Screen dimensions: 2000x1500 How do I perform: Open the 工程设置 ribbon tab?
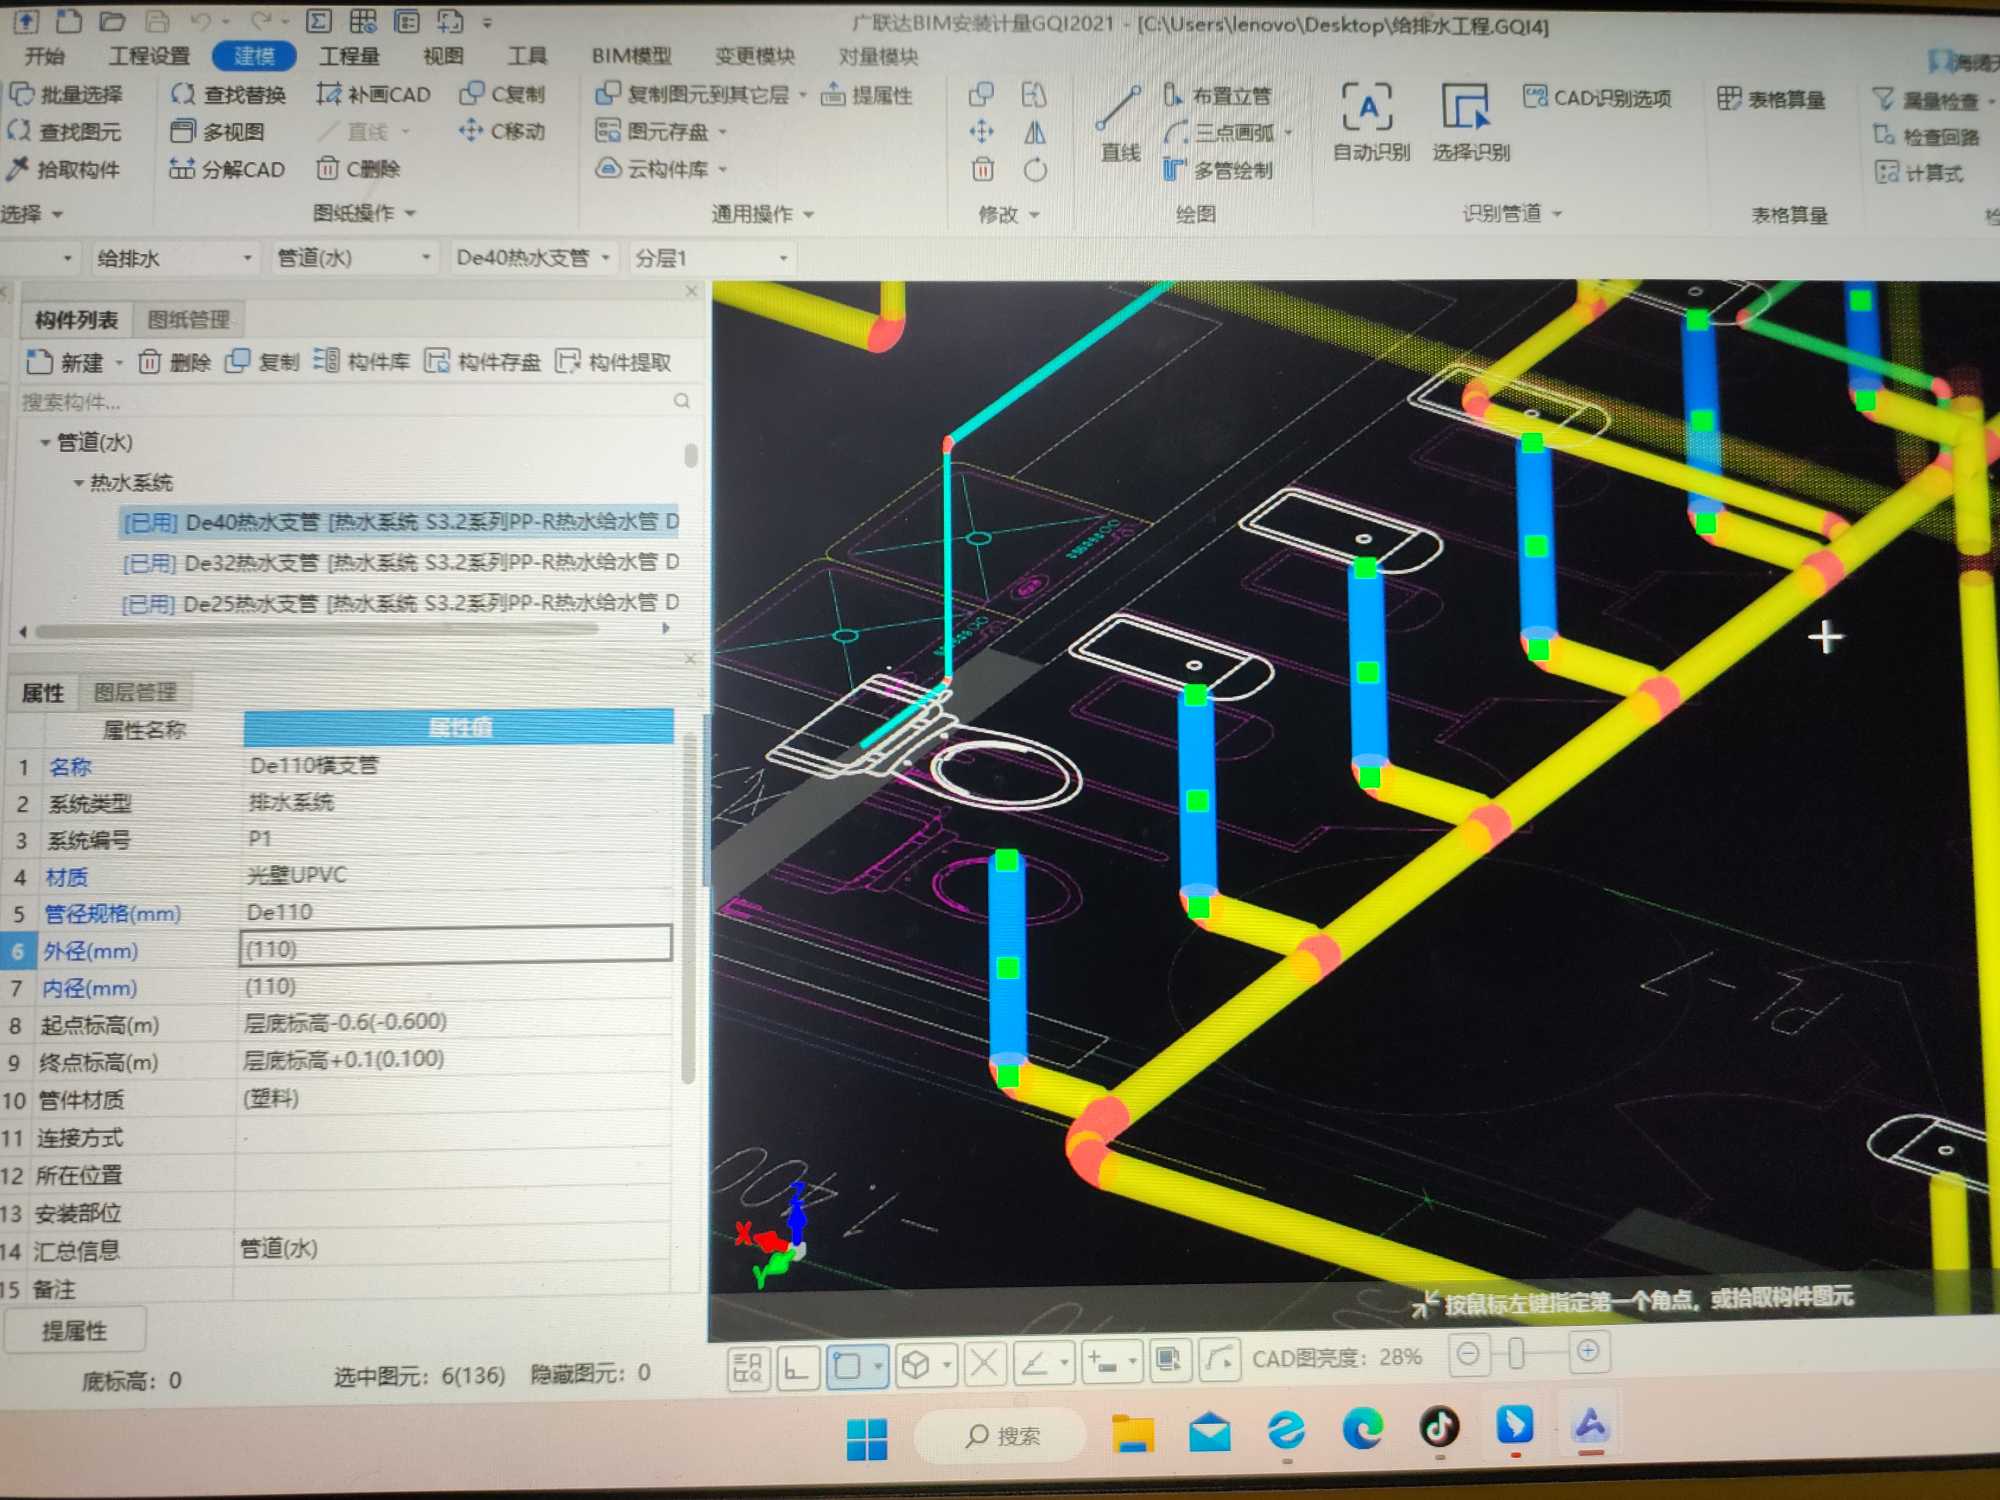pos(148,56)
